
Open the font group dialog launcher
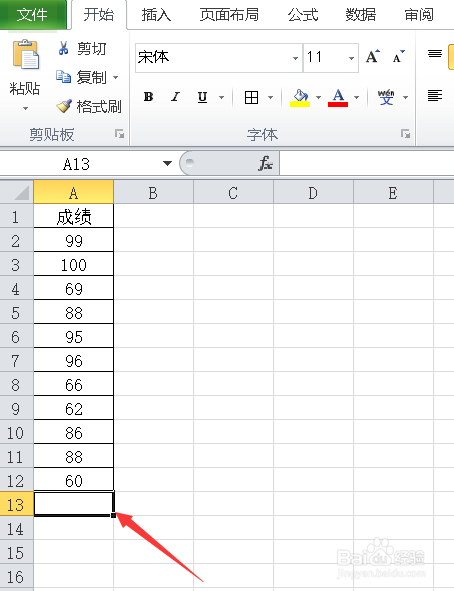click(x=405, y=134)
